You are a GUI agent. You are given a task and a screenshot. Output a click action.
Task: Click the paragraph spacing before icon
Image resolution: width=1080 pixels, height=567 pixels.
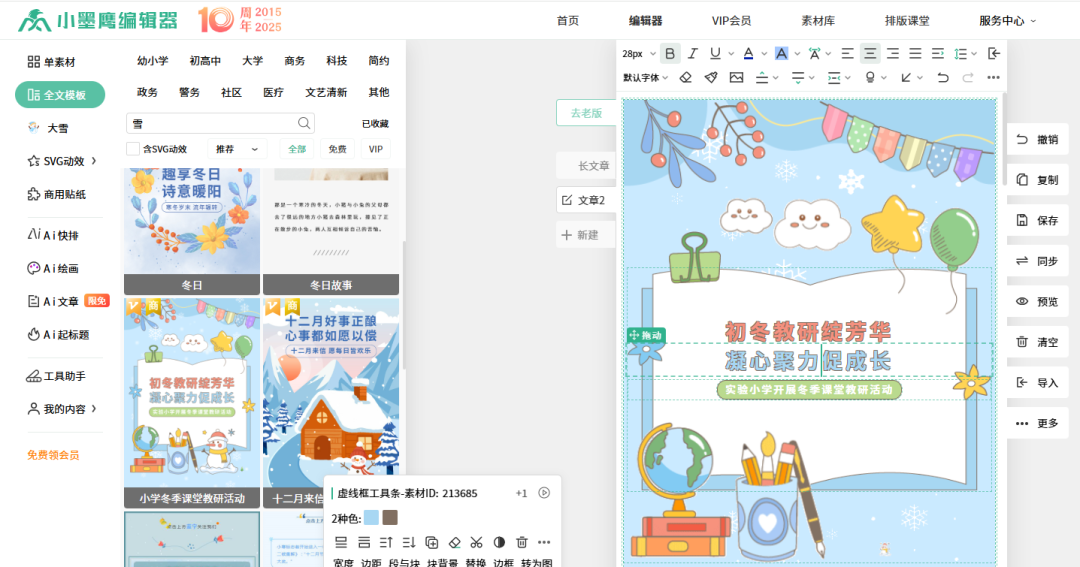(761, 77)
